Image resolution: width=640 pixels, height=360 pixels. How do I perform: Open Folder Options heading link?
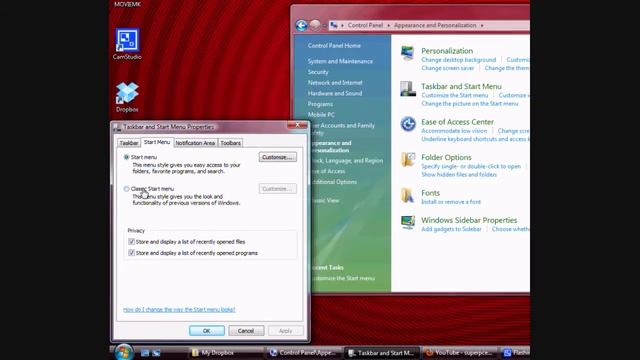coord(446,157)
